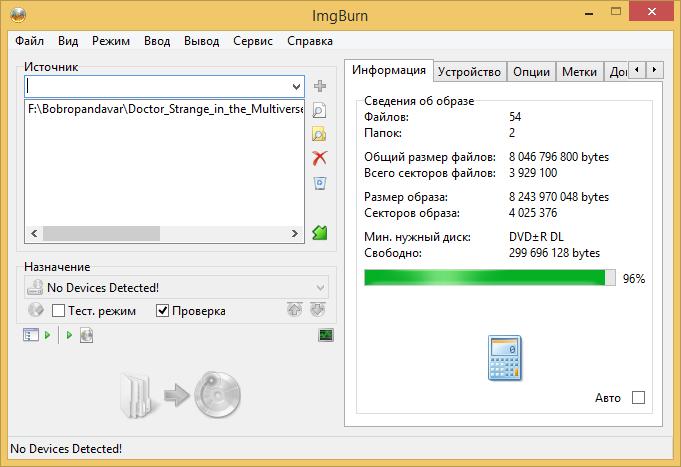681x467 pixels.
Task: Click source list scroll right arrow
Action: [x=294, y=233]
